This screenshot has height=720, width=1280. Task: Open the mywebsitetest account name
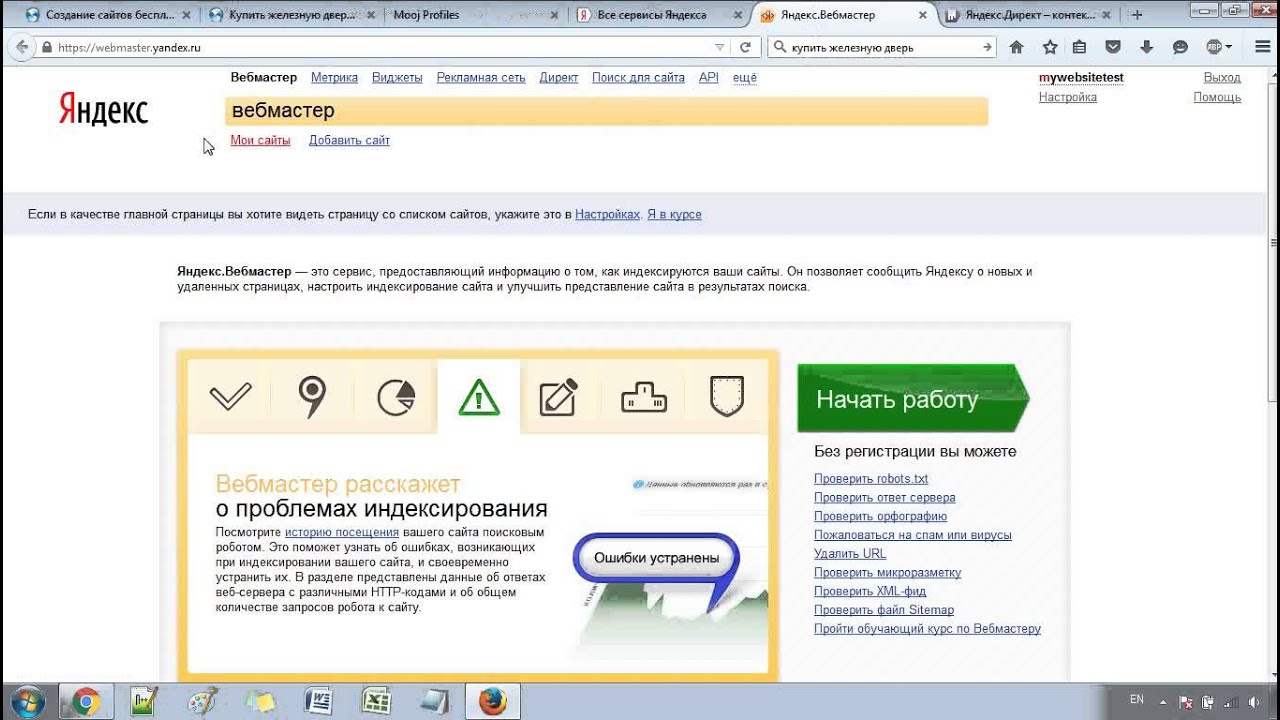[x=1081, y=77]
